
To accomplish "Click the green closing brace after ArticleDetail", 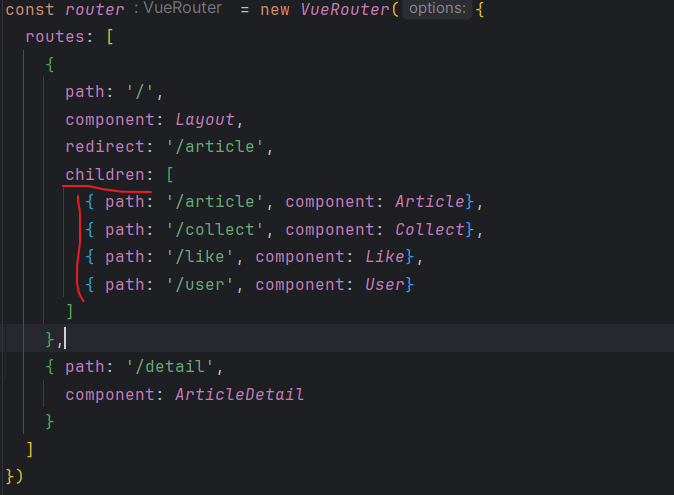I will pos(50,422).
